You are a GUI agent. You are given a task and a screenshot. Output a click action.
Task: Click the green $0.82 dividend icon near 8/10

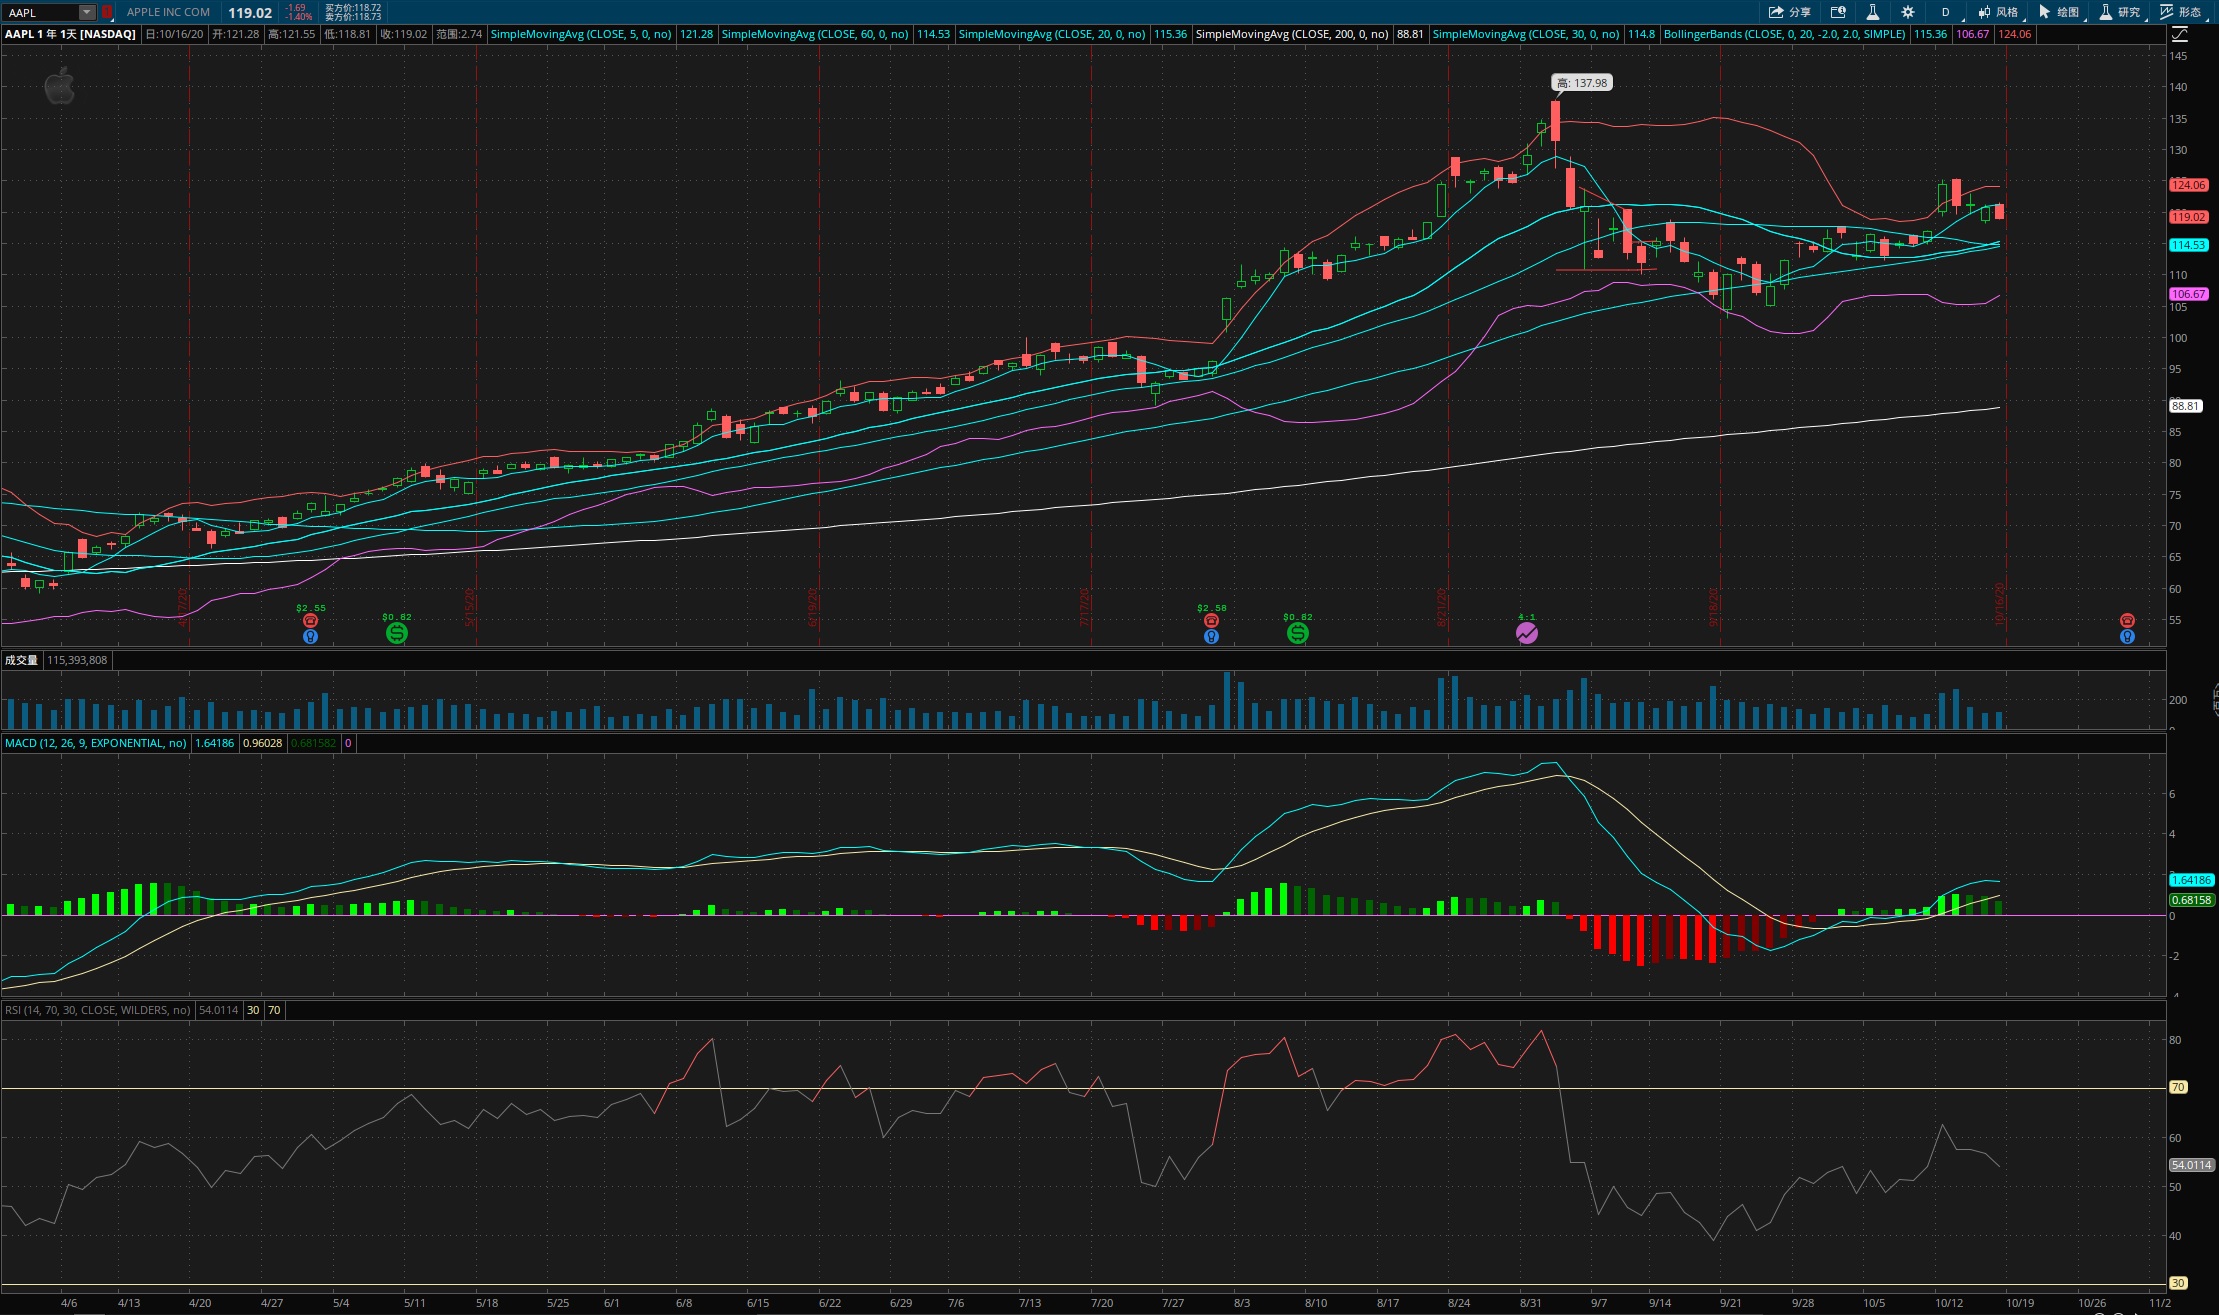click(1298, 633)
